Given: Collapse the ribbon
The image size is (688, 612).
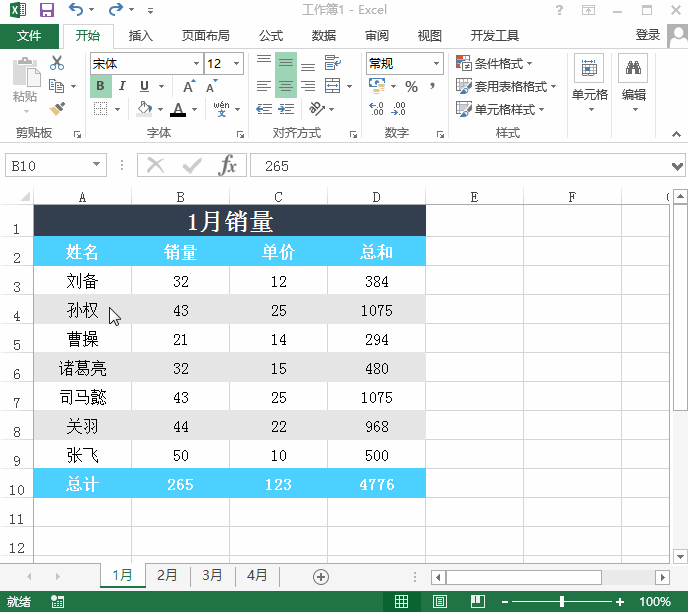Looking at the screenshot, I should (676, 134).
